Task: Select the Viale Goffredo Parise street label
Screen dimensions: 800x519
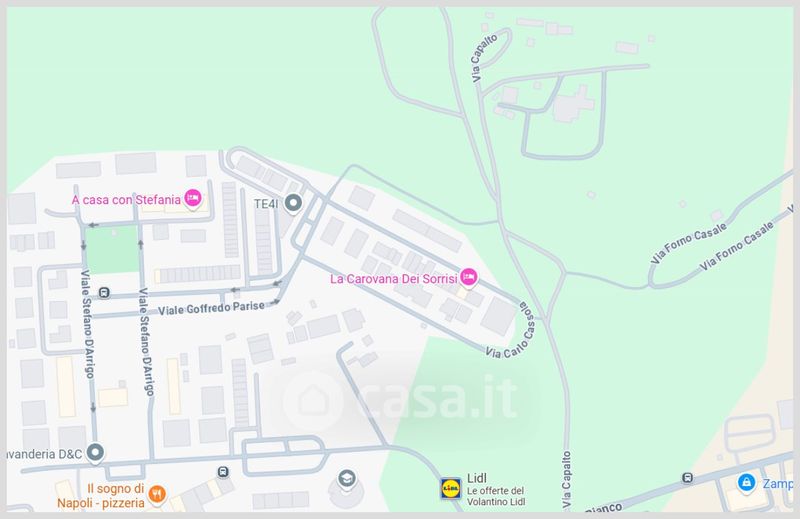Action: point(211,308)
